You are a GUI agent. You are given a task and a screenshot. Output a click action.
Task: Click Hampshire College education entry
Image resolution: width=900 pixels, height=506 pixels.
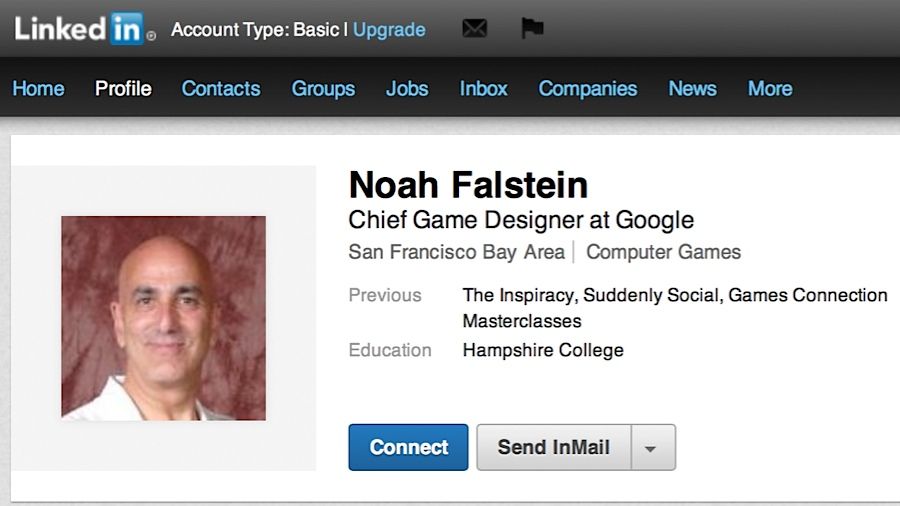click(543, 350)
